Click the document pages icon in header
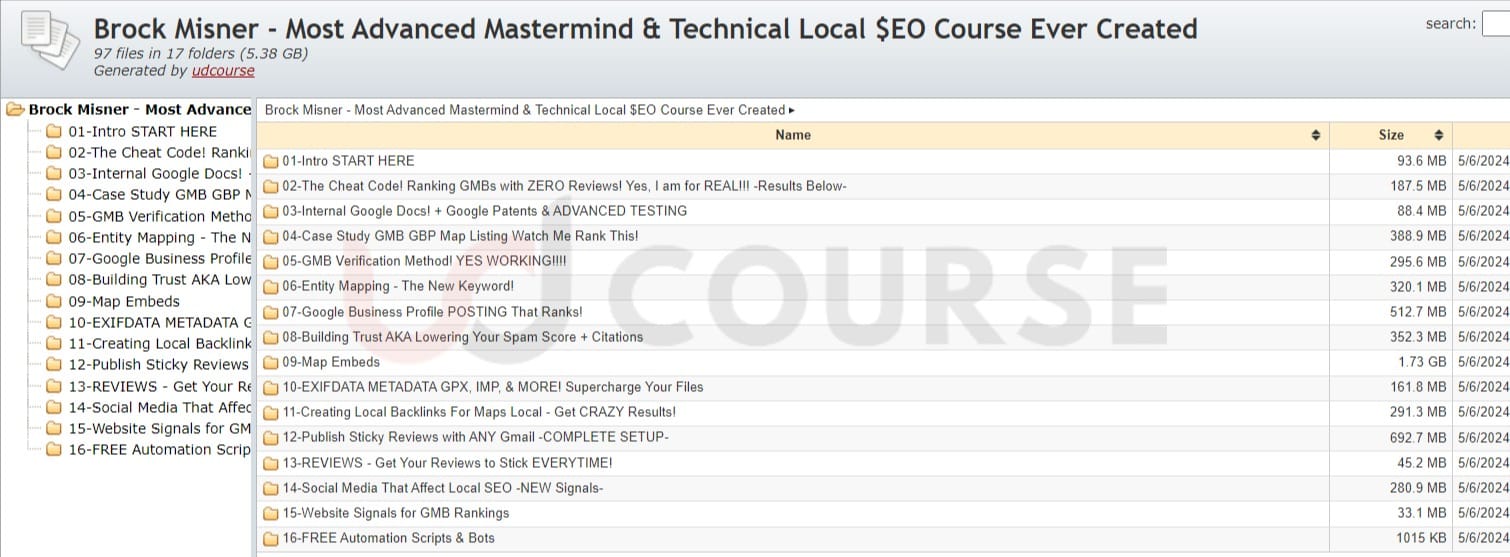Image resolution: width=1510 pixels, height=557 pixels. pyautogui.click(x=49, y=40)
